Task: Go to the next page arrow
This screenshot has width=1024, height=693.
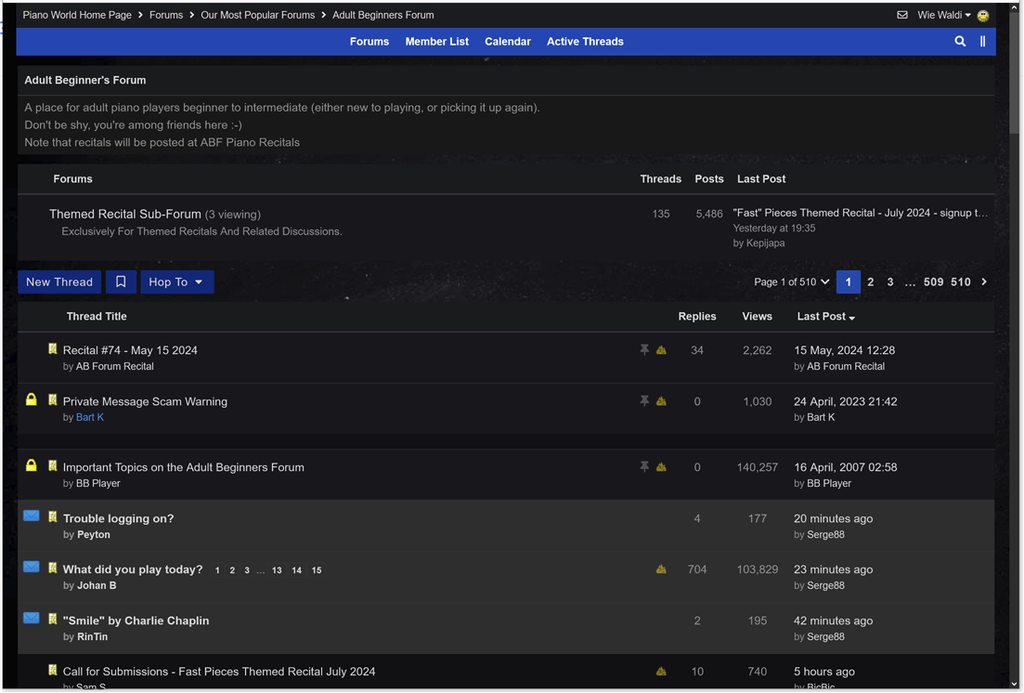Action: point(984,282)
